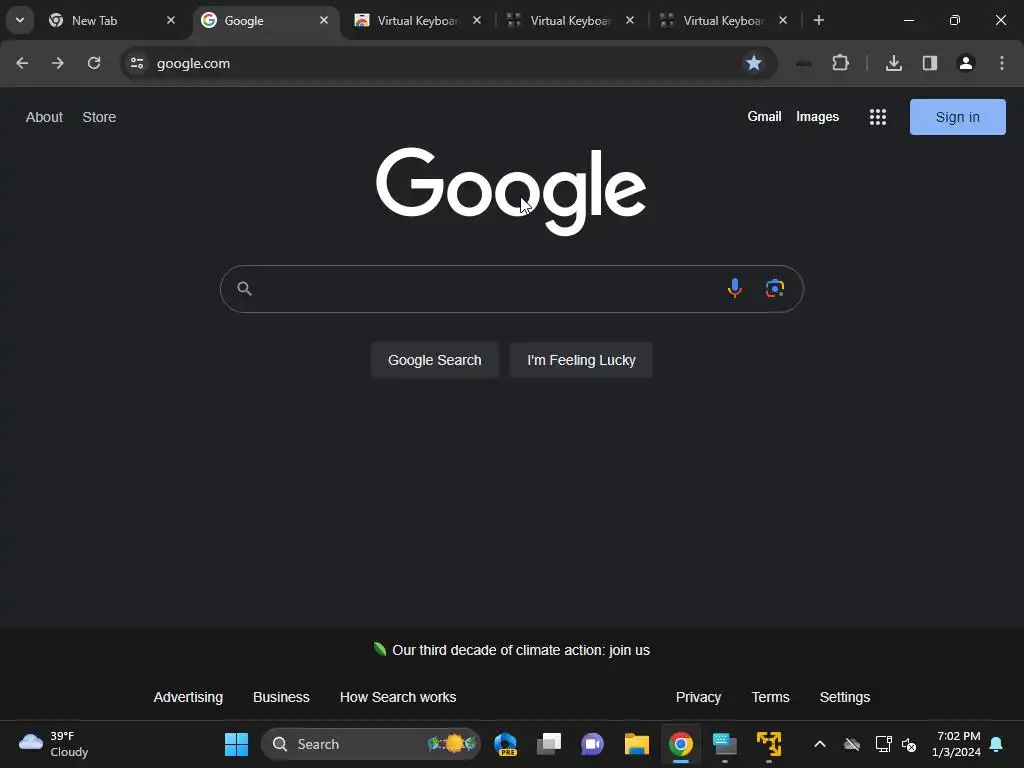The width and height of the screenshot is (1024, 768).
Task: Open File Explorer from taskbar
Action: pyautogui.click(x=637, y=744)
